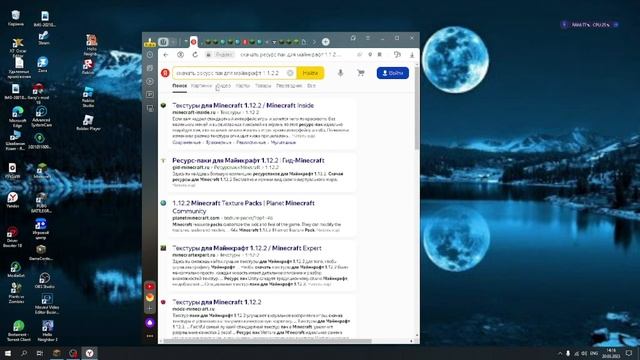The image size is (640, 360).
Task: Go back using the browser back arrow
Action: (x=165, y=55)
